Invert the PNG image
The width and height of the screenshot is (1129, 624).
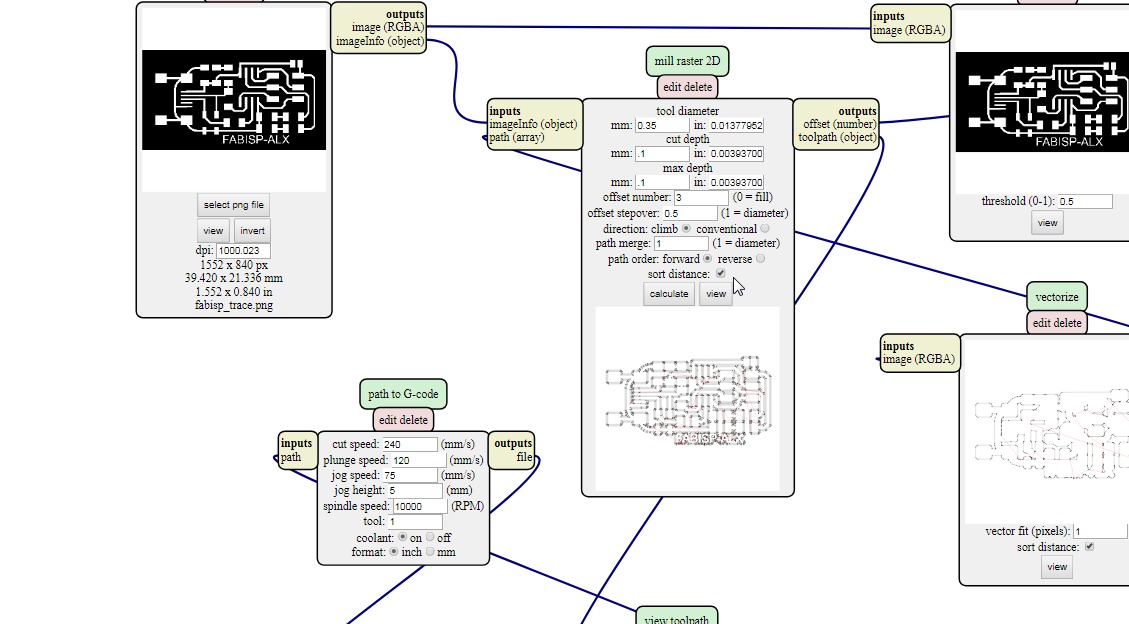click(252, 231)
